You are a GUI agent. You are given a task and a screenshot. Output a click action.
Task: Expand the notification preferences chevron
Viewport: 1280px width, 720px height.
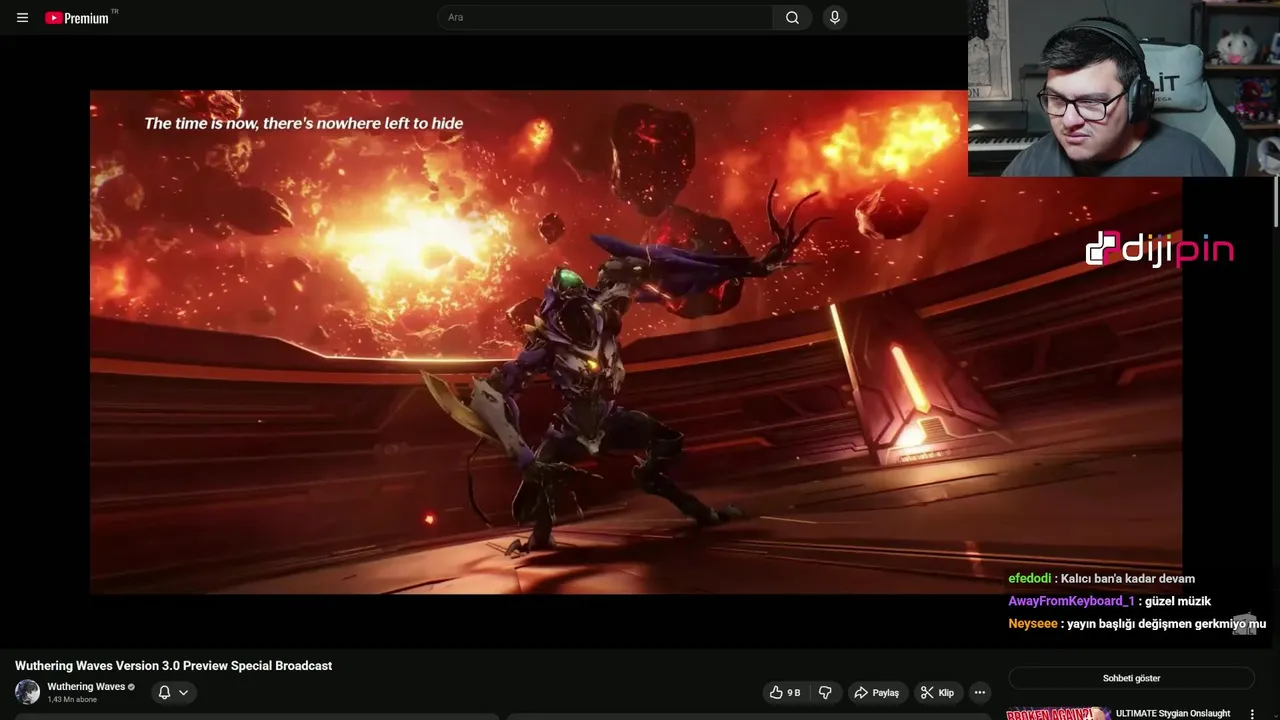183,692
